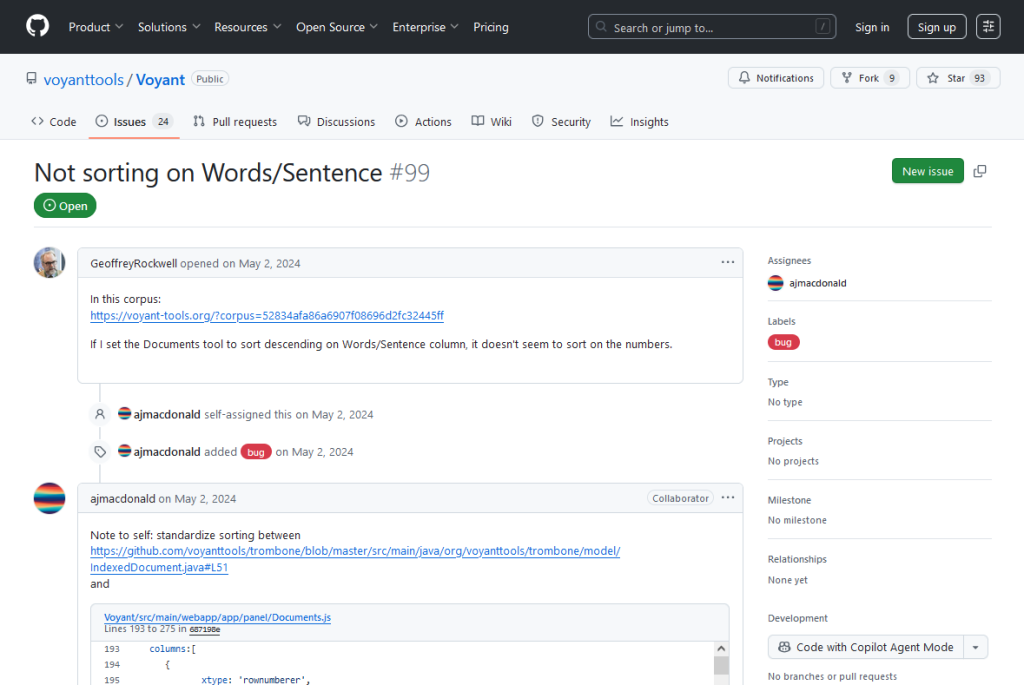Screen dimensions: 1024x685
Task: Click ajmacdonald avatar in self-assigned event
Action: [124, 413]
